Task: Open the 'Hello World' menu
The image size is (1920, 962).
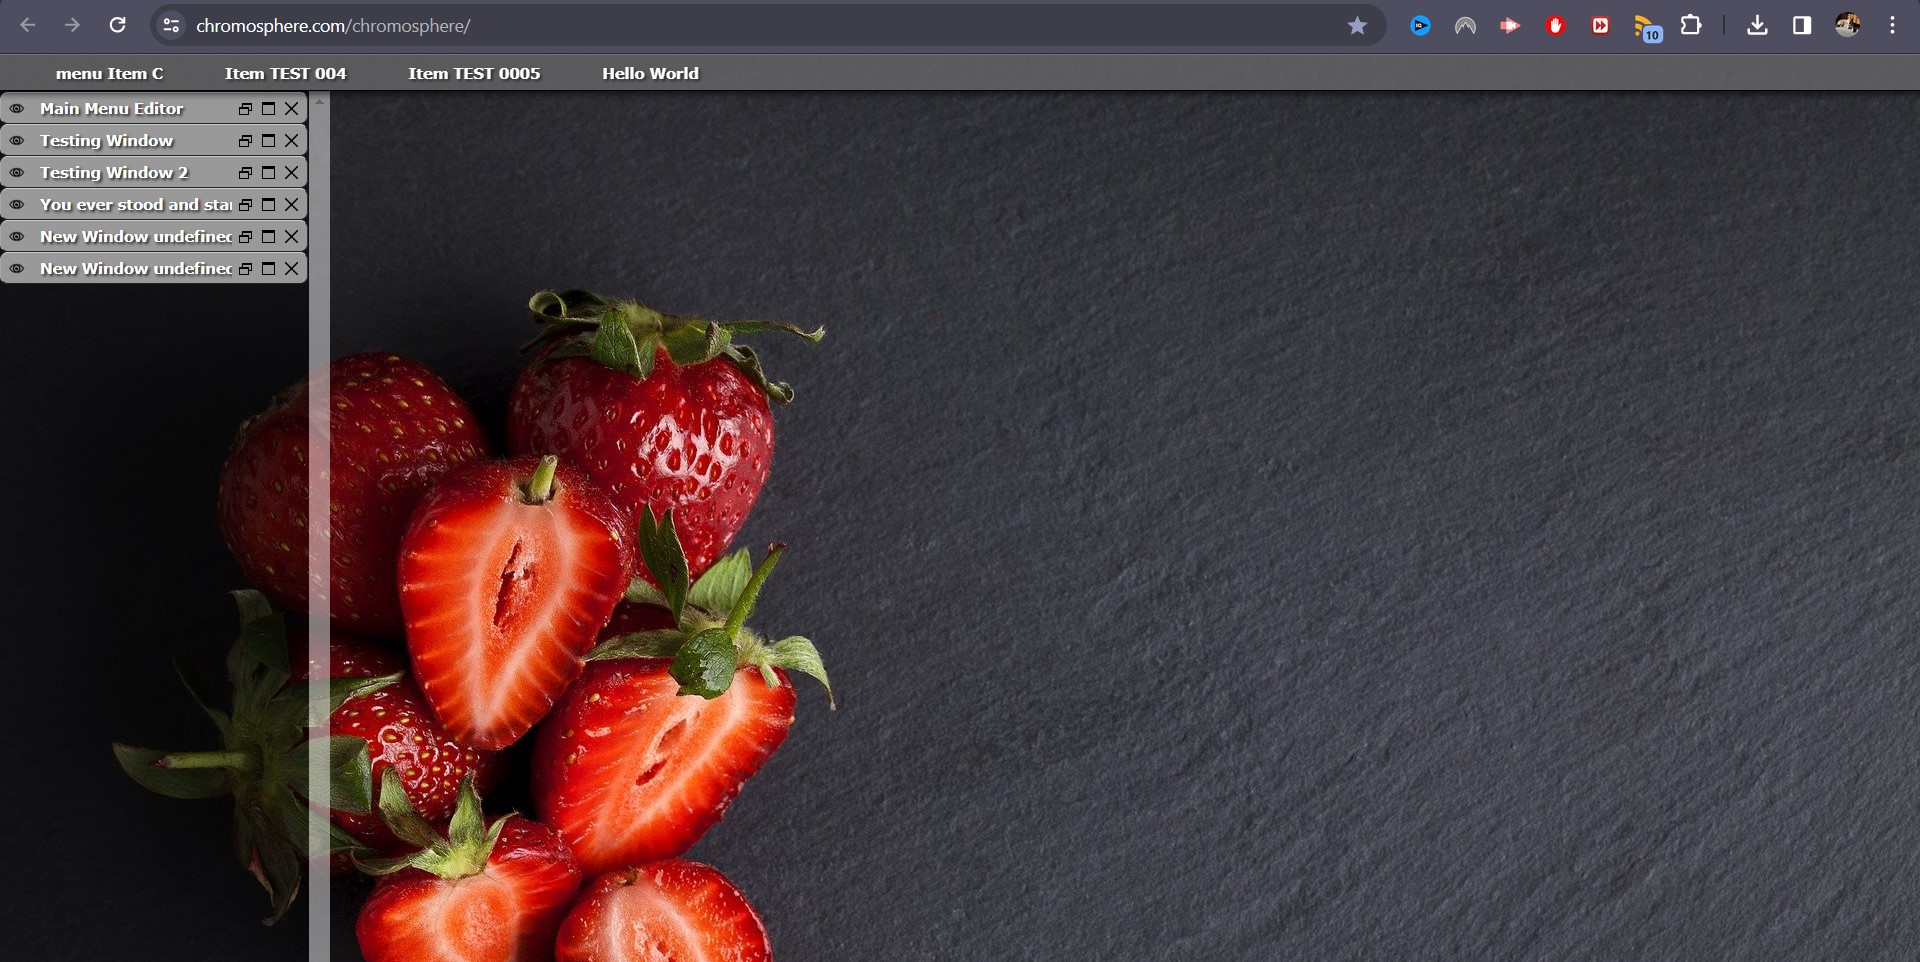Action: 650,73
